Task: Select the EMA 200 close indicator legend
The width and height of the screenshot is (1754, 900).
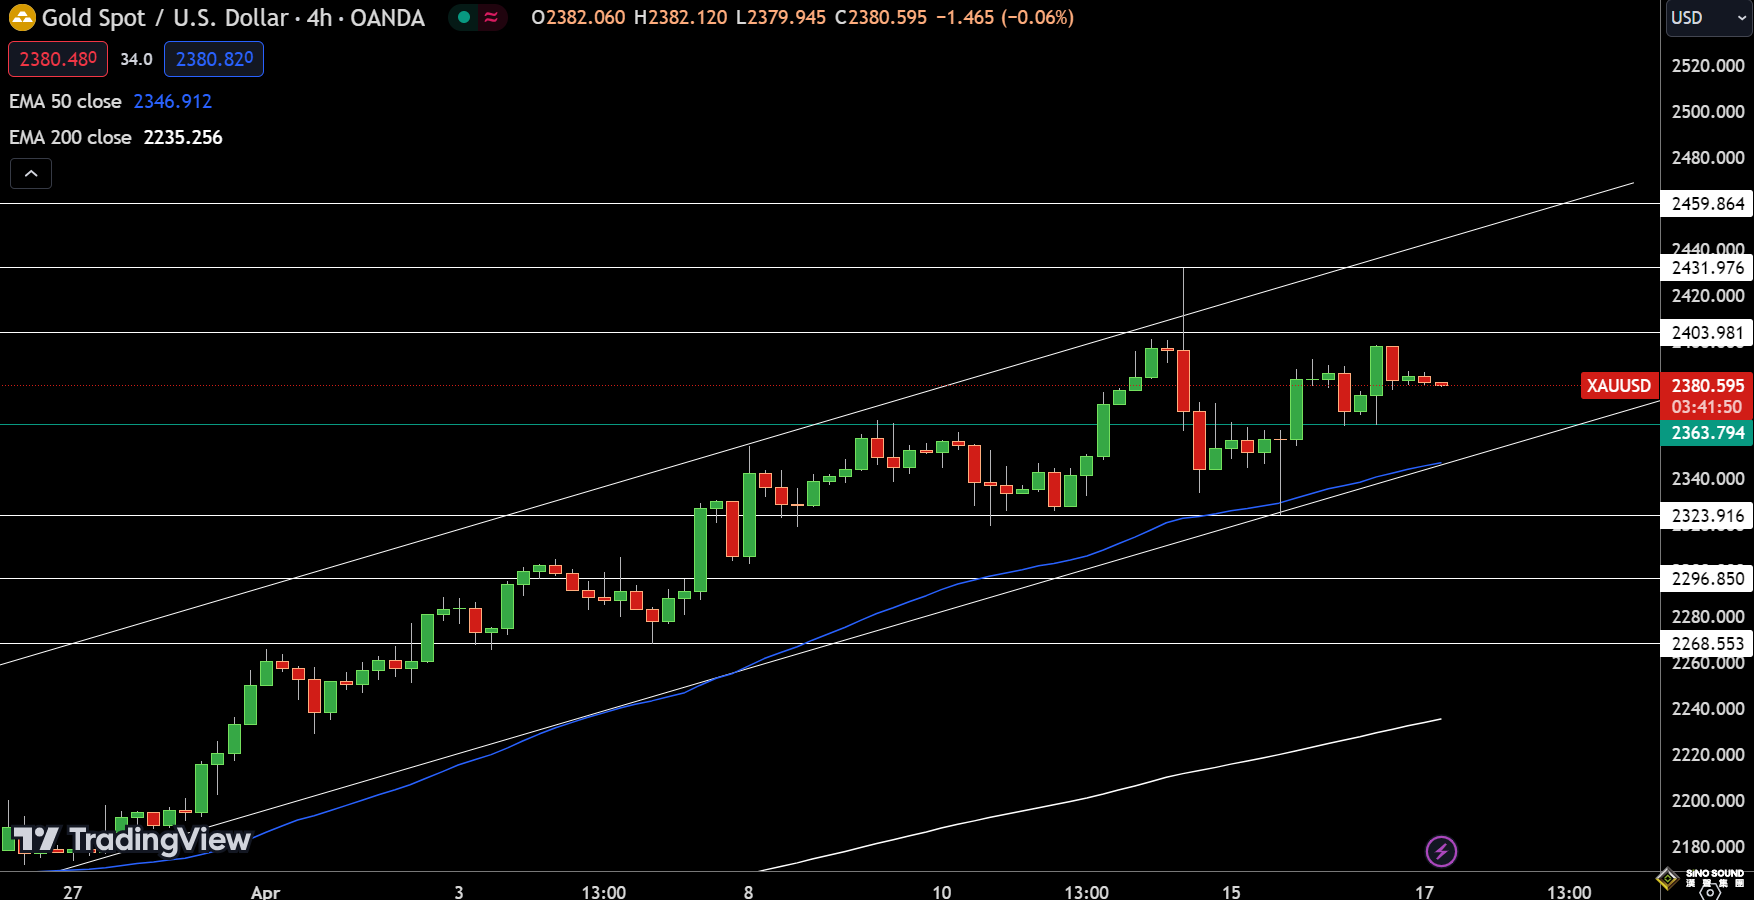Action: [71, 137]
